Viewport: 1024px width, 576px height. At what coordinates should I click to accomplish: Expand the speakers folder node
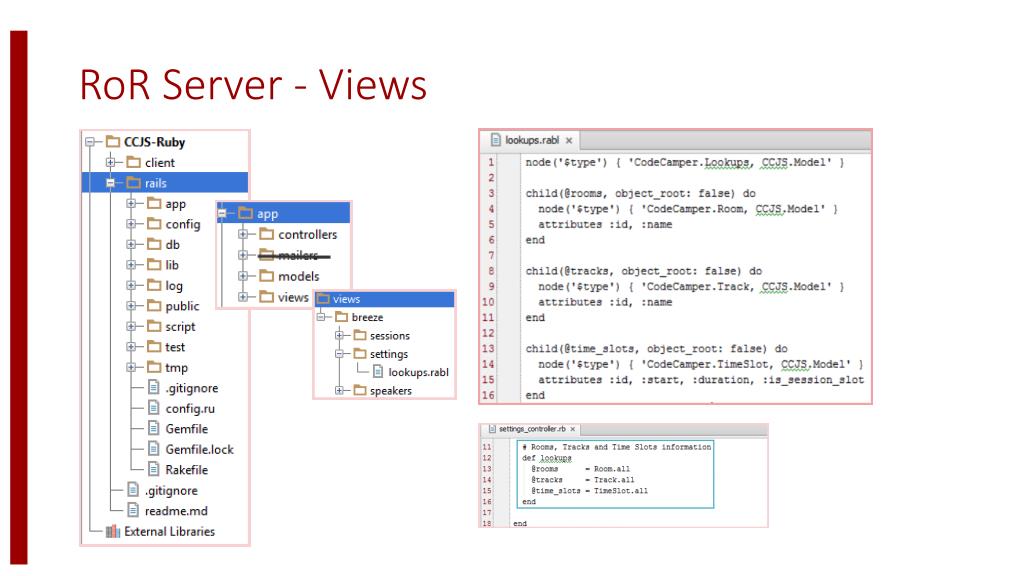[x=340, y=390]
